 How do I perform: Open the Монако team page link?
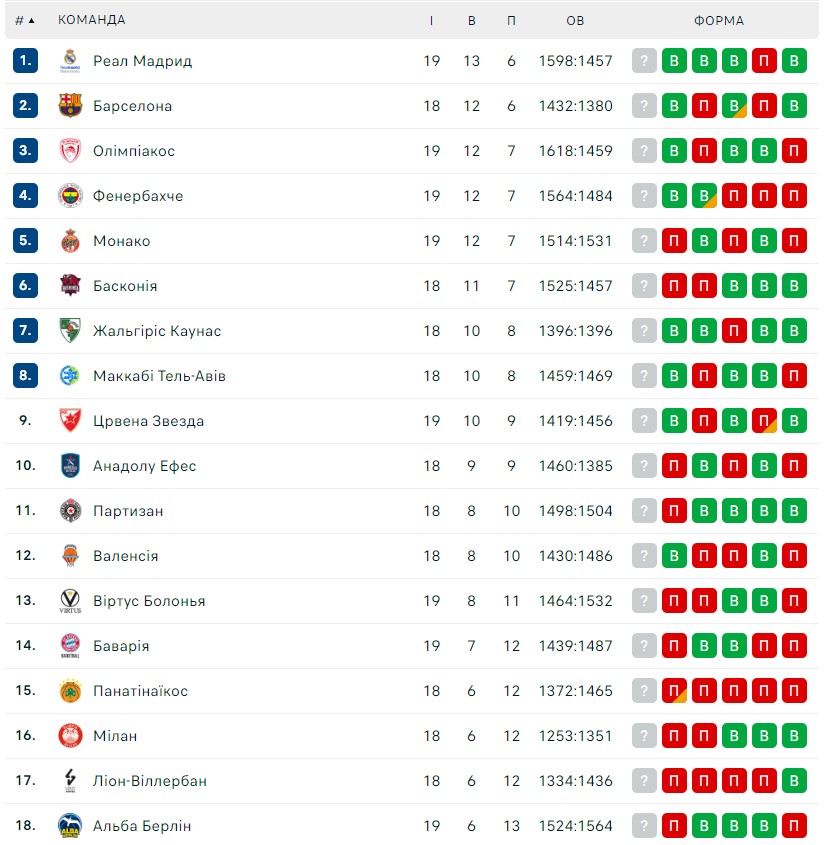point(122,241)
